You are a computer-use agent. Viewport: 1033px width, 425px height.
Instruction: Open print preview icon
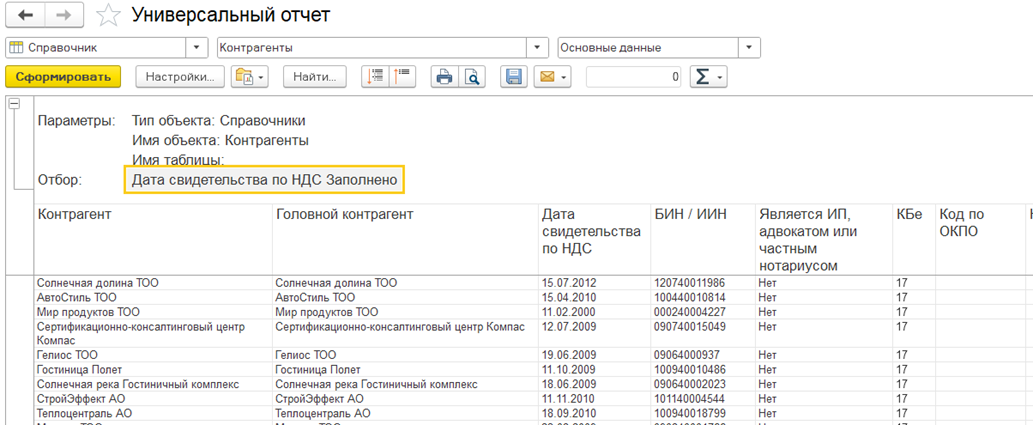[471, 77]
